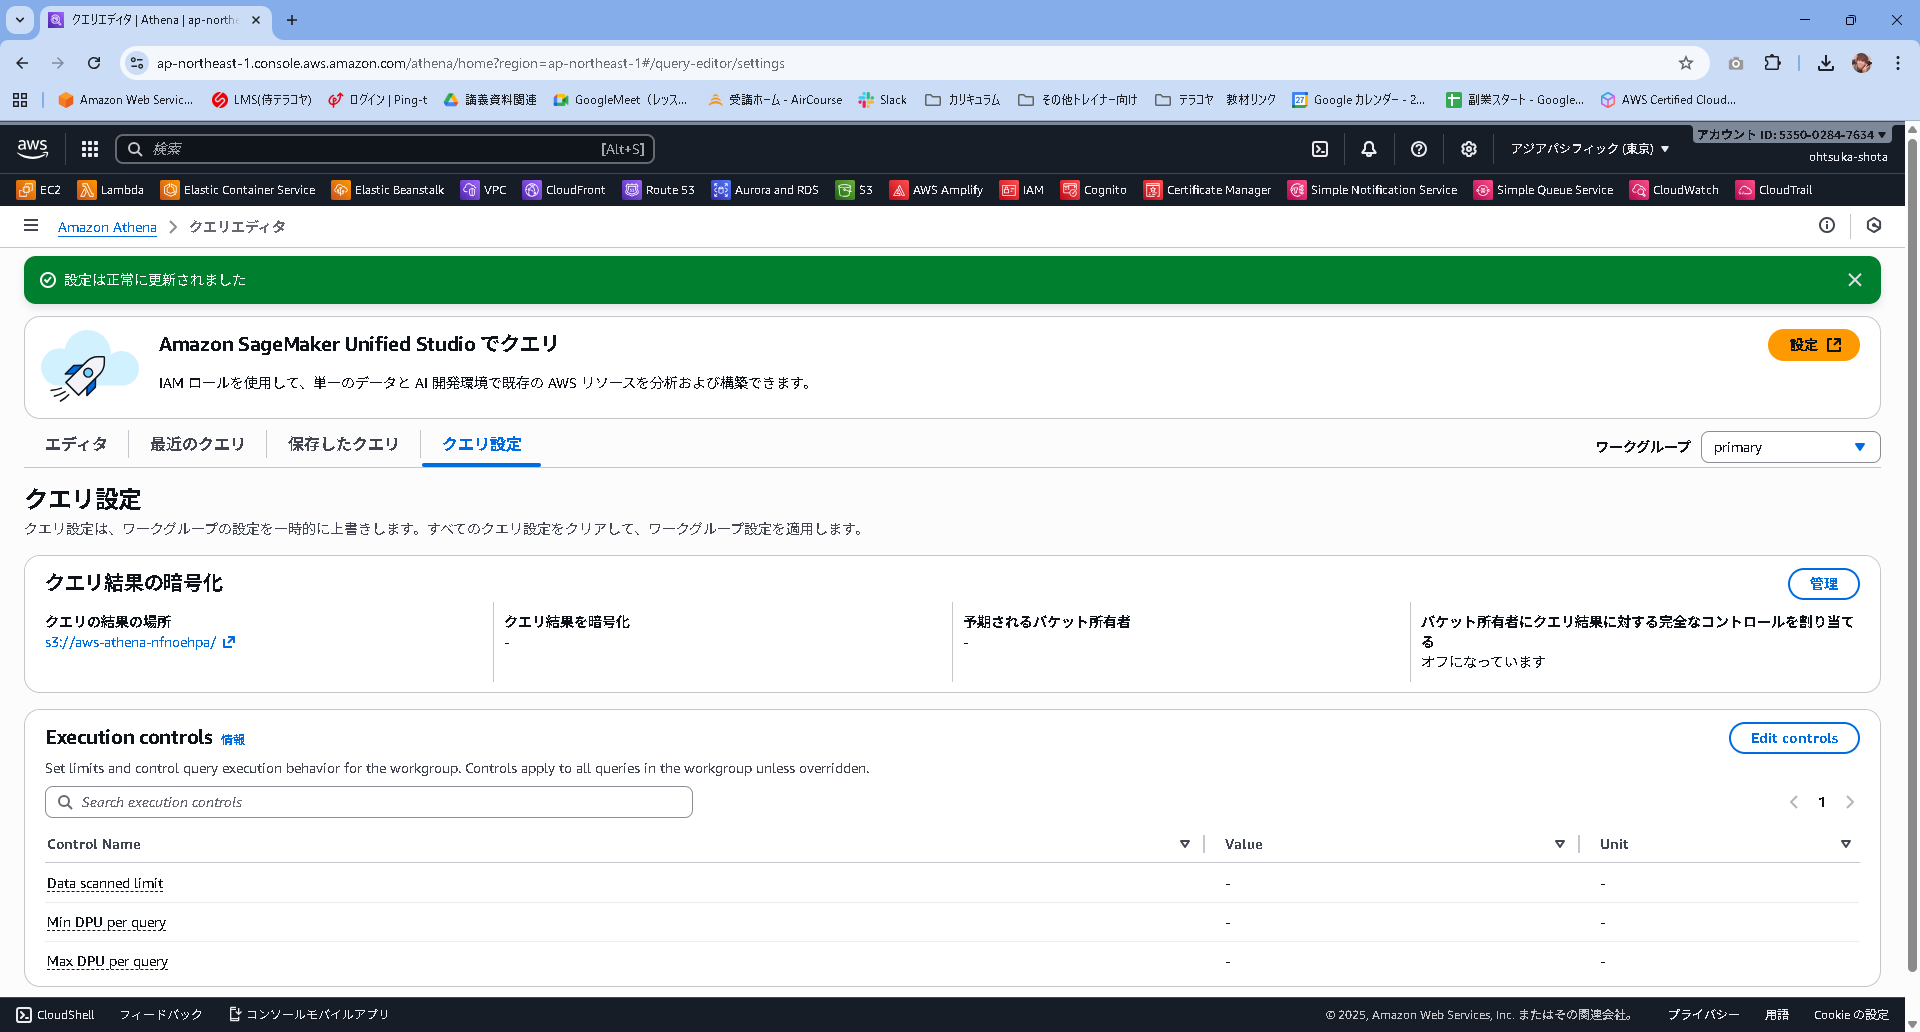Viewport: 1920px width, 1032px height.
Task: Open Chrome tab search dropdown
Action: 20,20
